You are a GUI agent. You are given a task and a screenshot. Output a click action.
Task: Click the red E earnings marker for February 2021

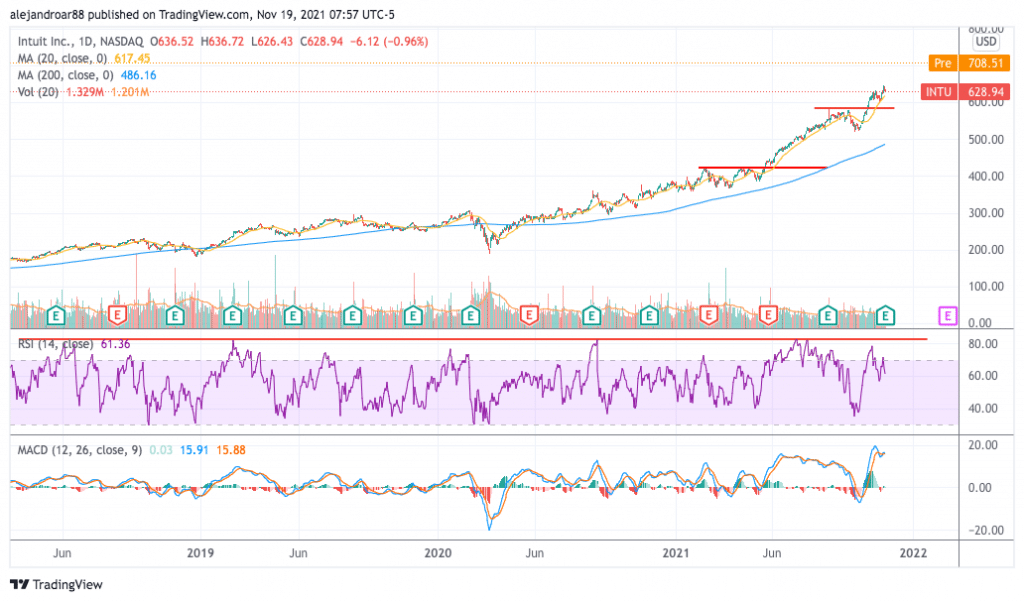pyautogui.click(x=709, y=316)
